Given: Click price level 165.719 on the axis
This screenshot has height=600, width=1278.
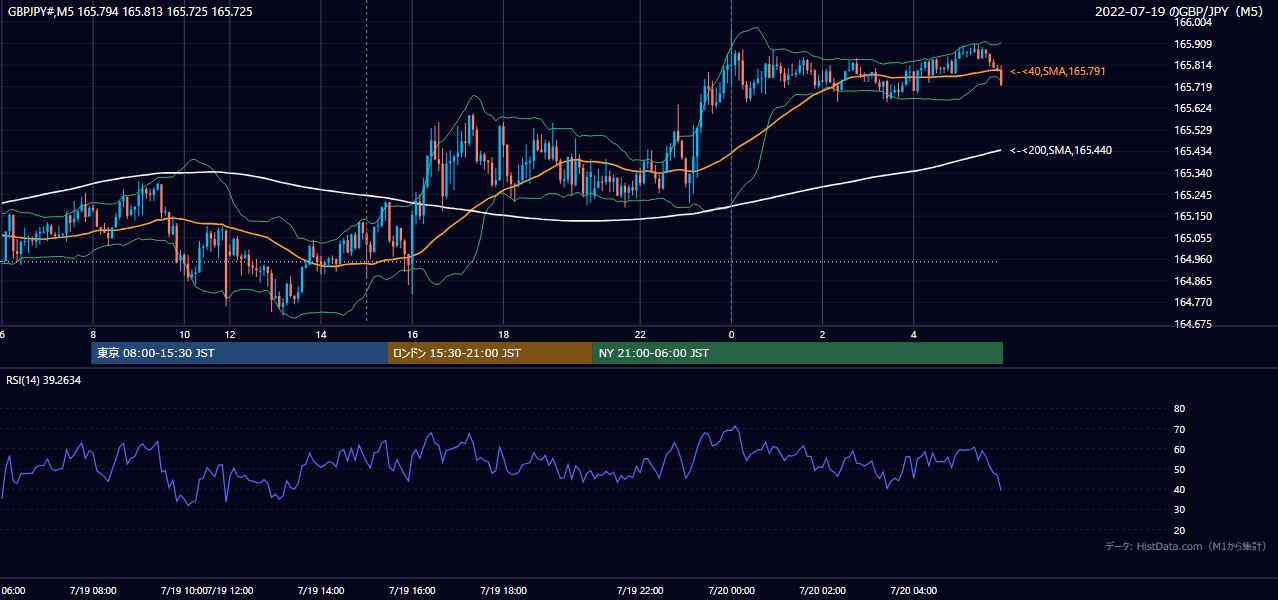Looking at the screenshot, I should [x=1194, y=87].
